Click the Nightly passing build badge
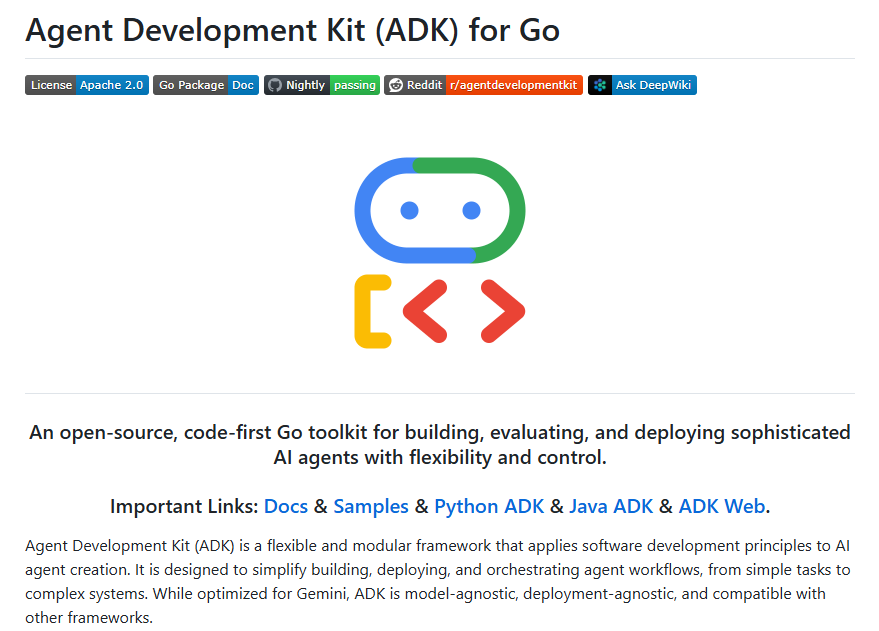Viewport: 879px width, 631px height. pyautogui.click(x=322, y=85)
